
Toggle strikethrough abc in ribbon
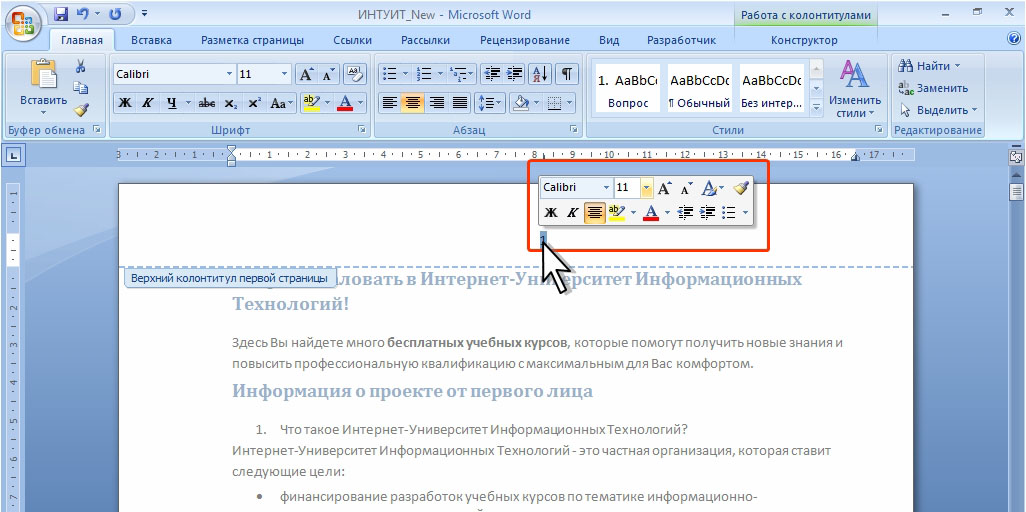[x=207, y=103]
